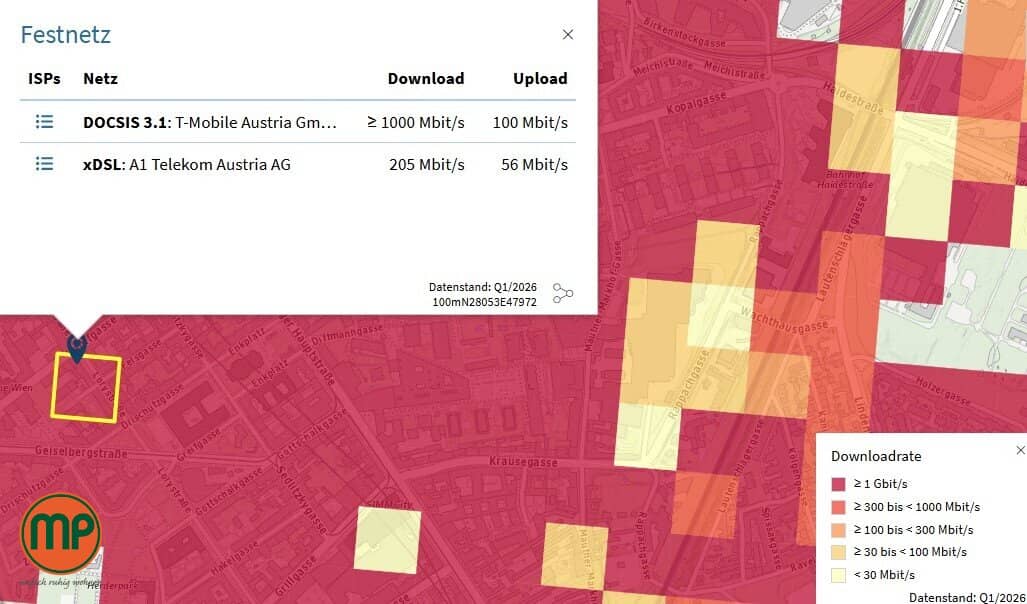Click the 100 Mbit/s upload value
1027x604 pixels.
click(530, 123)
